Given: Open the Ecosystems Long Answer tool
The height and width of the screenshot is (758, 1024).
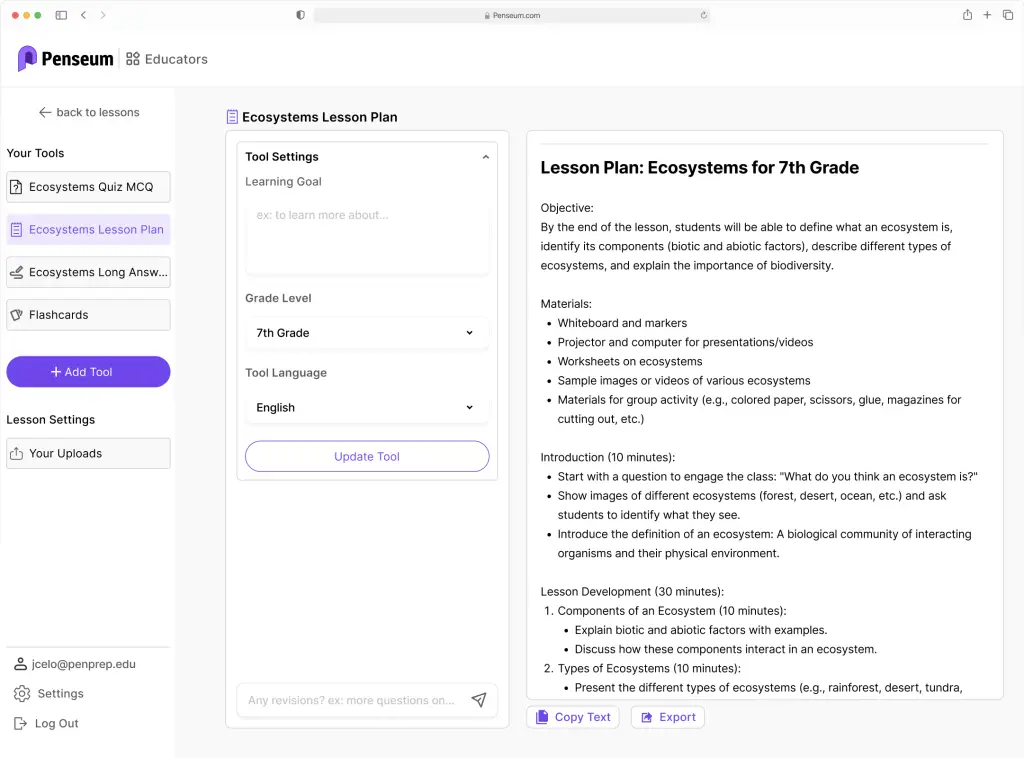Looking at the screenshot, I should pyautogui.click(x=88, y=272).
